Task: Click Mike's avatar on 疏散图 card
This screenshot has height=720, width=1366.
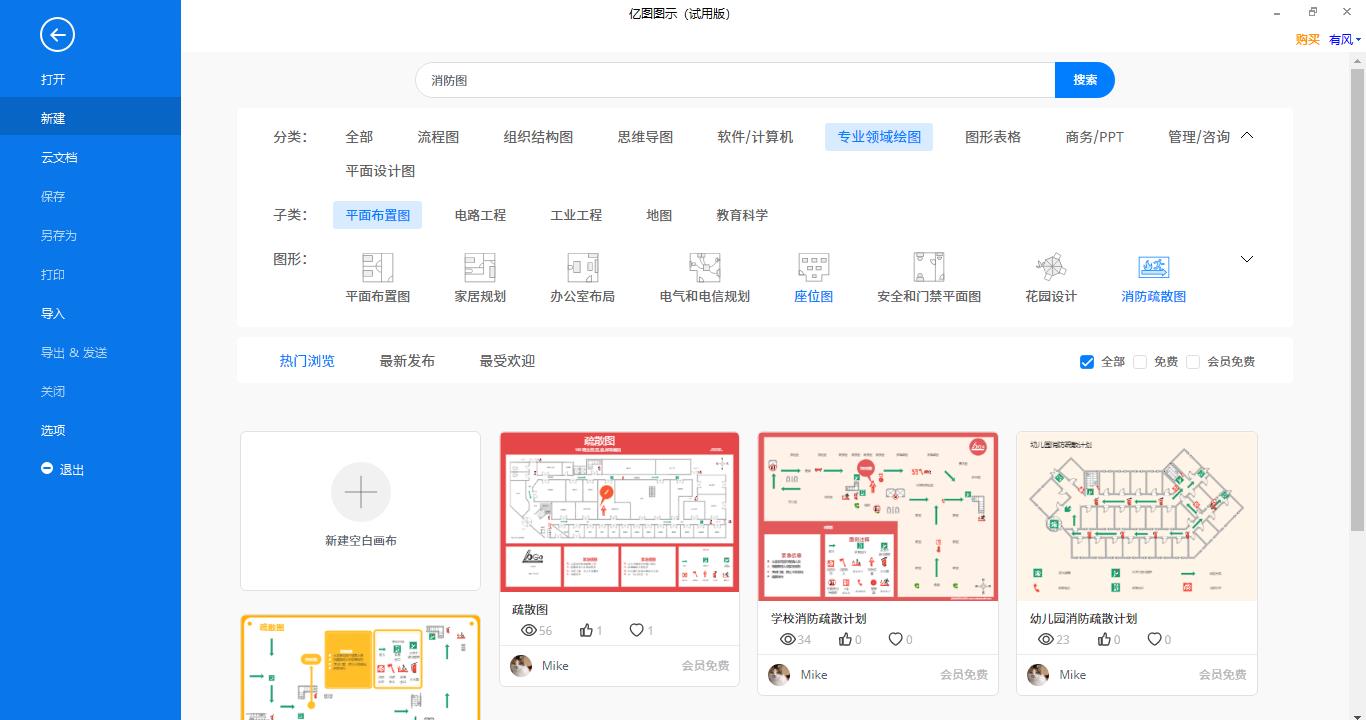Action: (521, 666)
